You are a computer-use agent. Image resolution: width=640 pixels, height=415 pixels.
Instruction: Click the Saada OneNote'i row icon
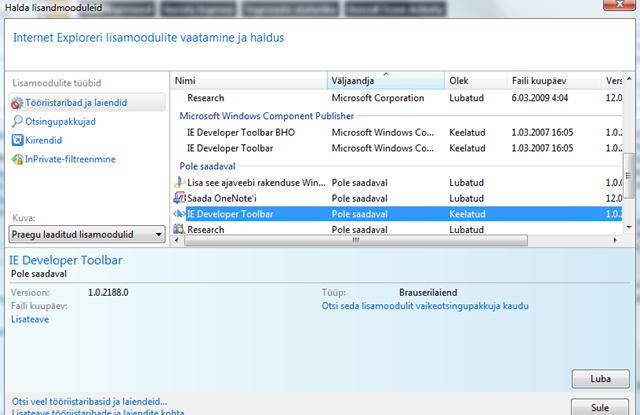[179, 198]
